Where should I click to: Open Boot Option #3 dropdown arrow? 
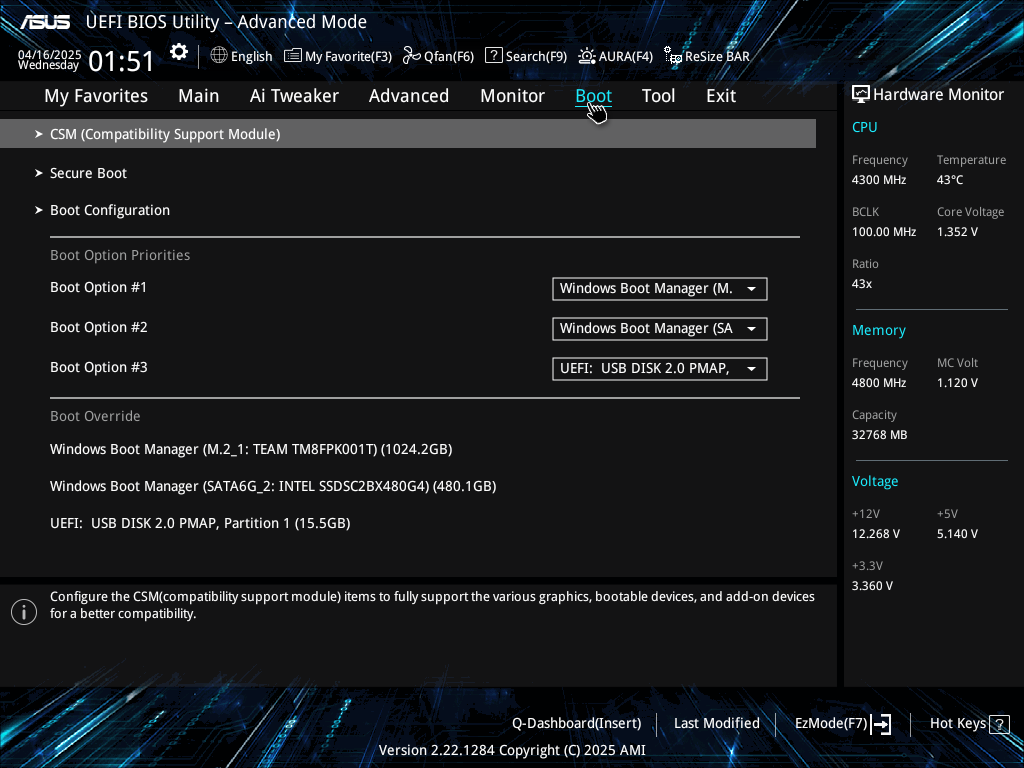pyautogui.click(x=752, y=369)
